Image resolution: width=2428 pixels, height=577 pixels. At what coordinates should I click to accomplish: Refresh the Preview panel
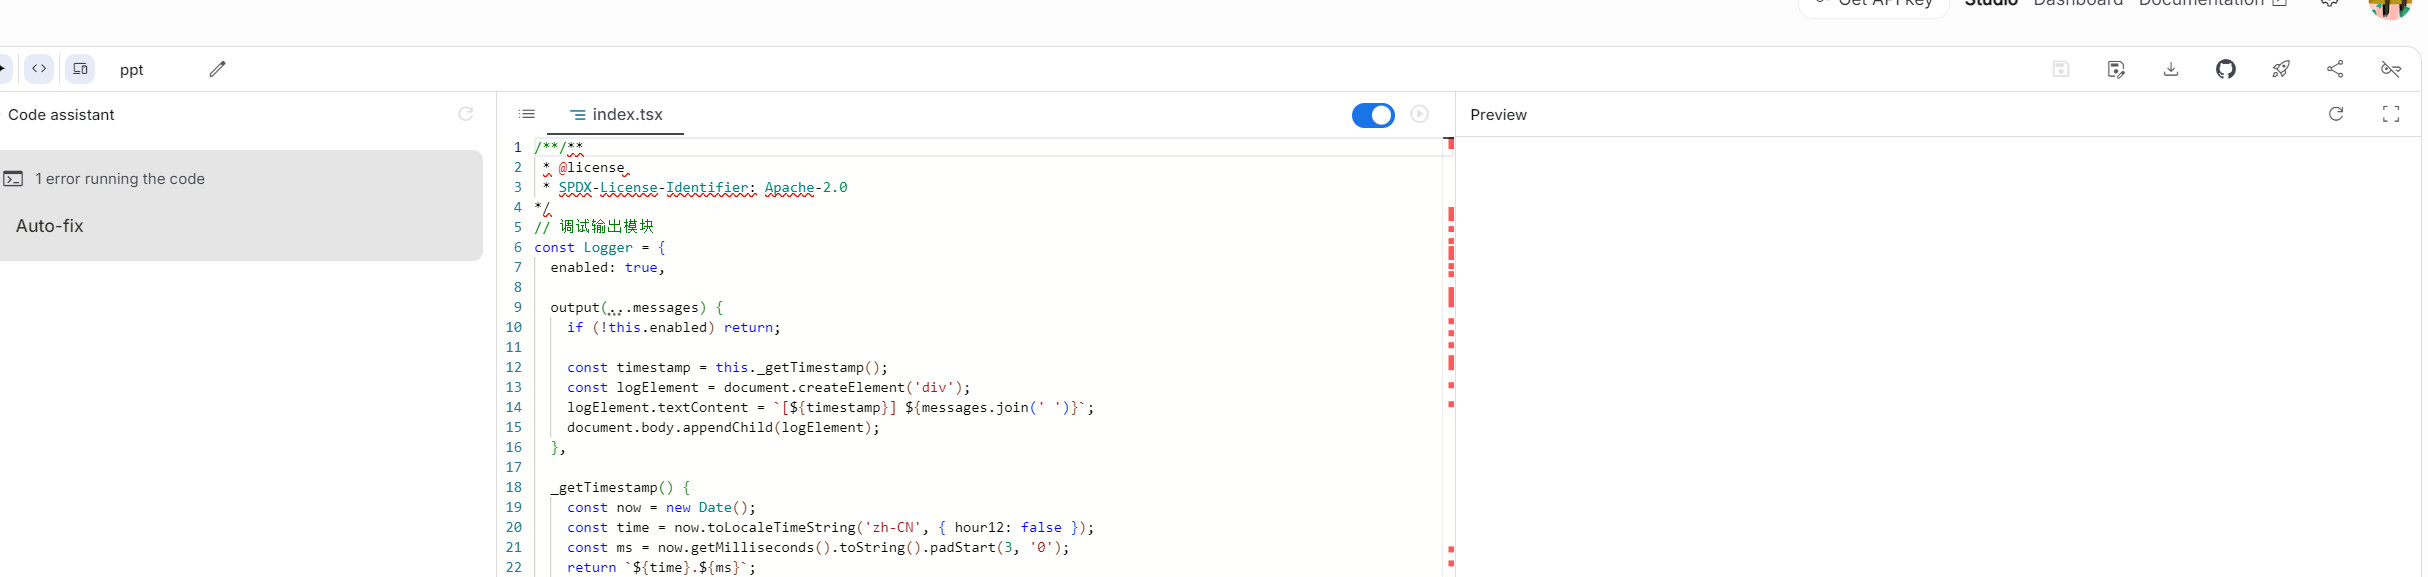click(x=2336, y=114)
